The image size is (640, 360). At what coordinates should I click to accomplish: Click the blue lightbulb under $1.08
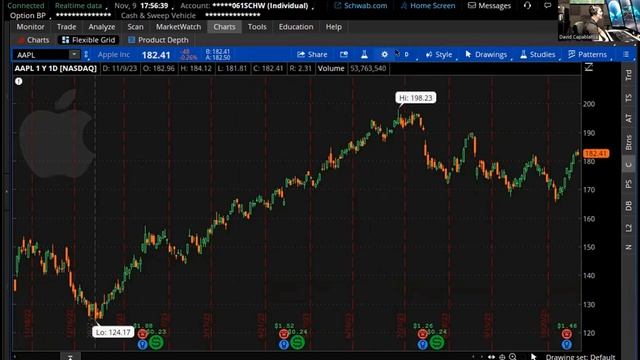coord(142,345)
